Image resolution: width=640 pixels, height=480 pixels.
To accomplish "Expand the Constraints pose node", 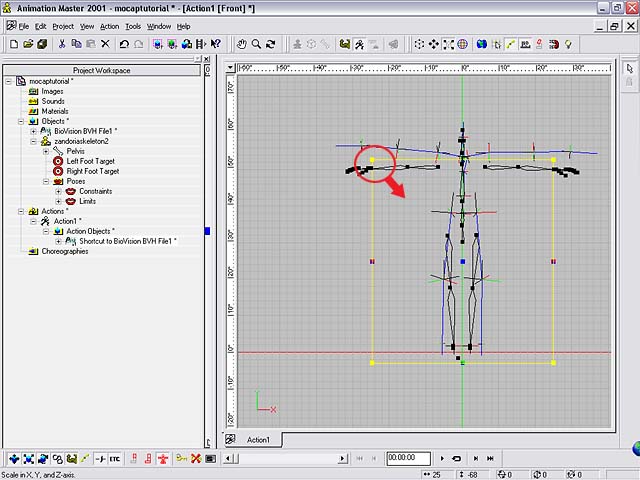I will point(58,191).
